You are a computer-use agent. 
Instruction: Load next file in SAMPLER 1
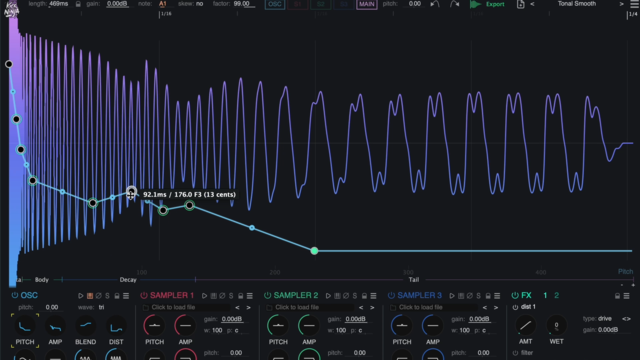pos(248,307)
